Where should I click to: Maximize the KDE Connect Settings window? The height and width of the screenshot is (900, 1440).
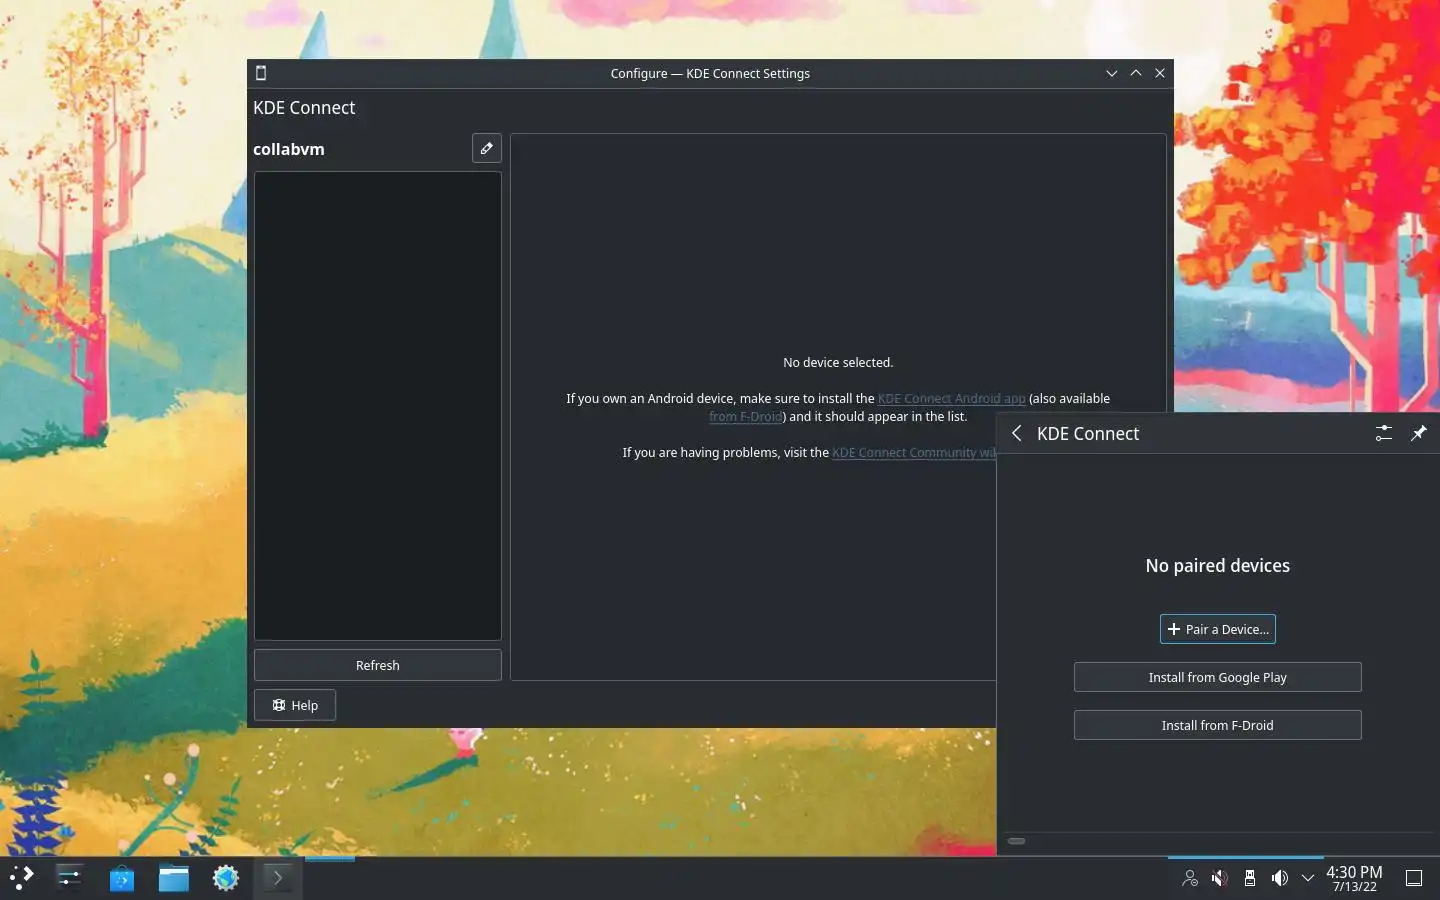(1135, 73)
